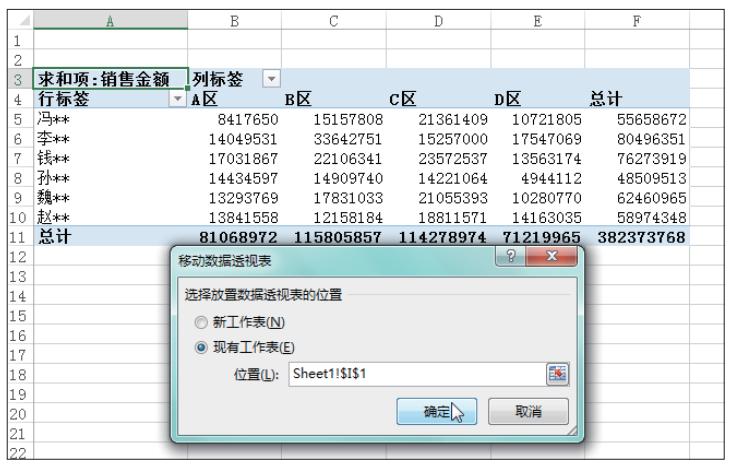Click the cell with value 55658672
Image resolution: width=733 pixels, height=467 pixels.
[x=637, y=119]
